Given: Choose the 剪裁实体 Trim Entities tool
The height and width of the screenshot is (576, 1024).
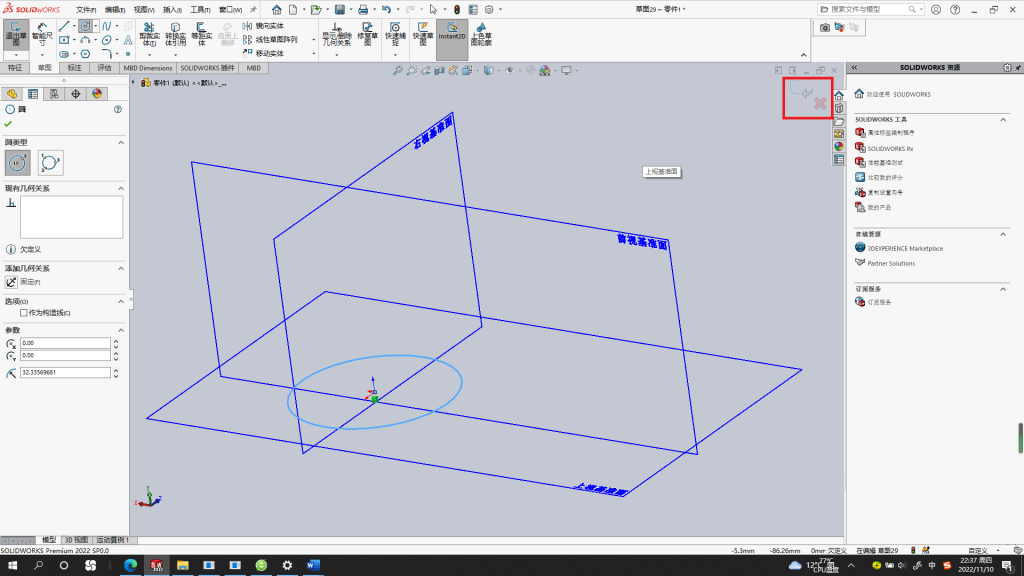Looking at the screenshot, I should tap(149, 35).
